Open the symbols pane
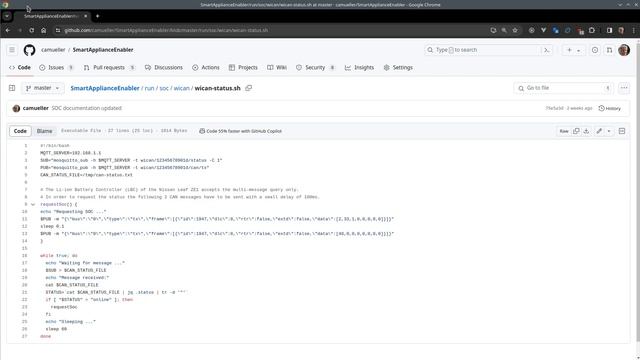The width and height of the screenshot is (640, 360). point(622,131)
